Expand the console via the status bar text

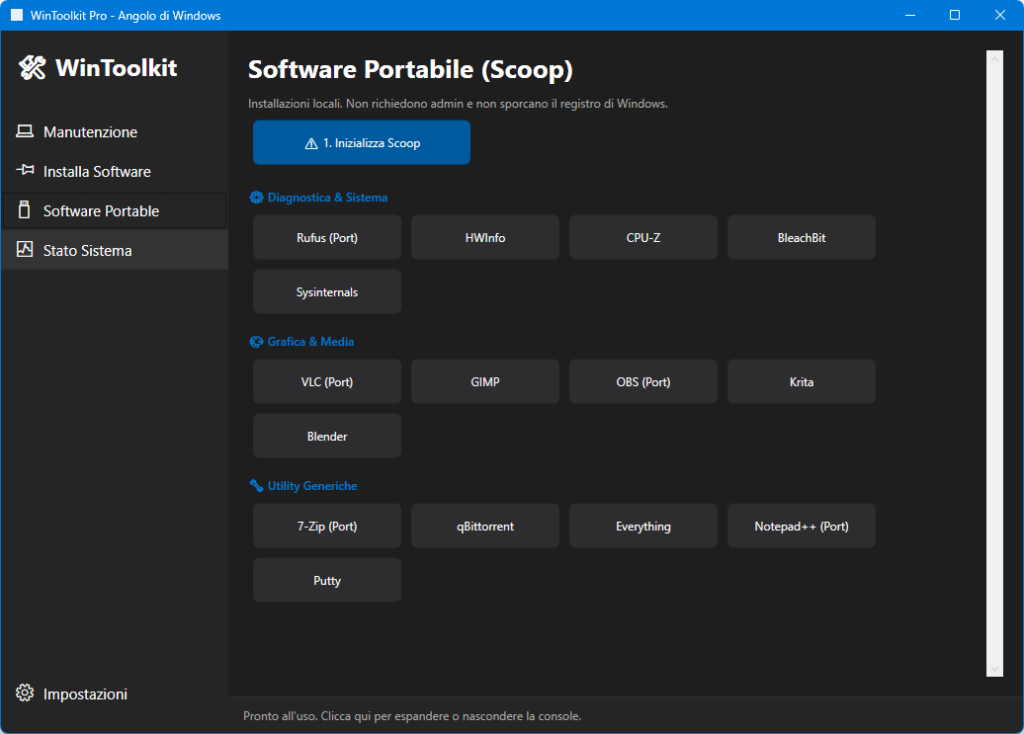[x=412, y=716]
